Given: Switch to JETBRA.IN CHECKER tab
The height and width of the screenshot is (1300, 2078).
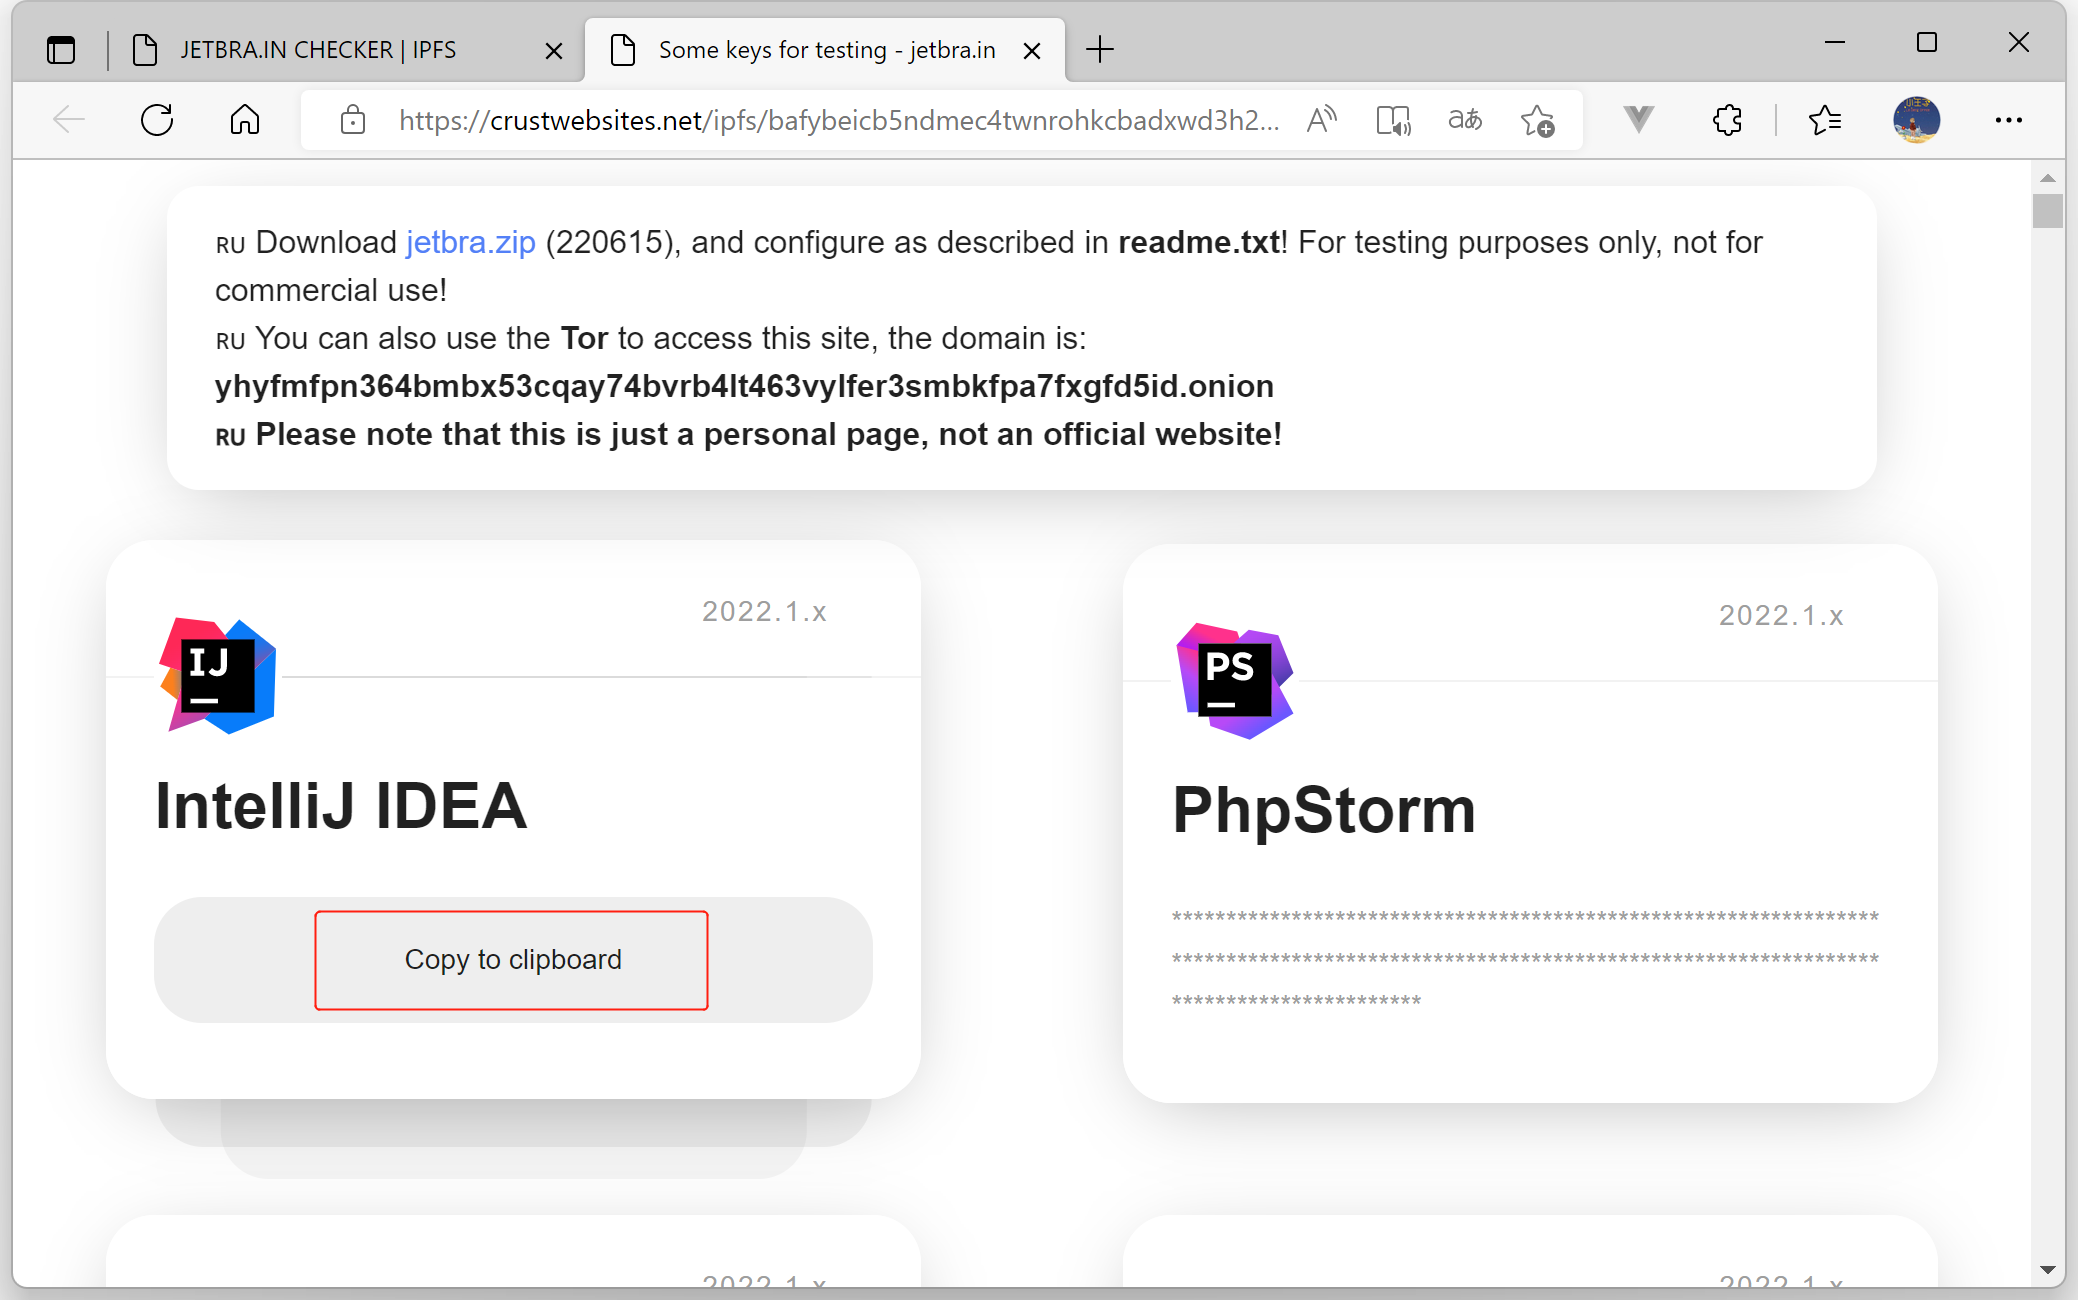Looking at the screenshot, I should [x=318, y=50].
